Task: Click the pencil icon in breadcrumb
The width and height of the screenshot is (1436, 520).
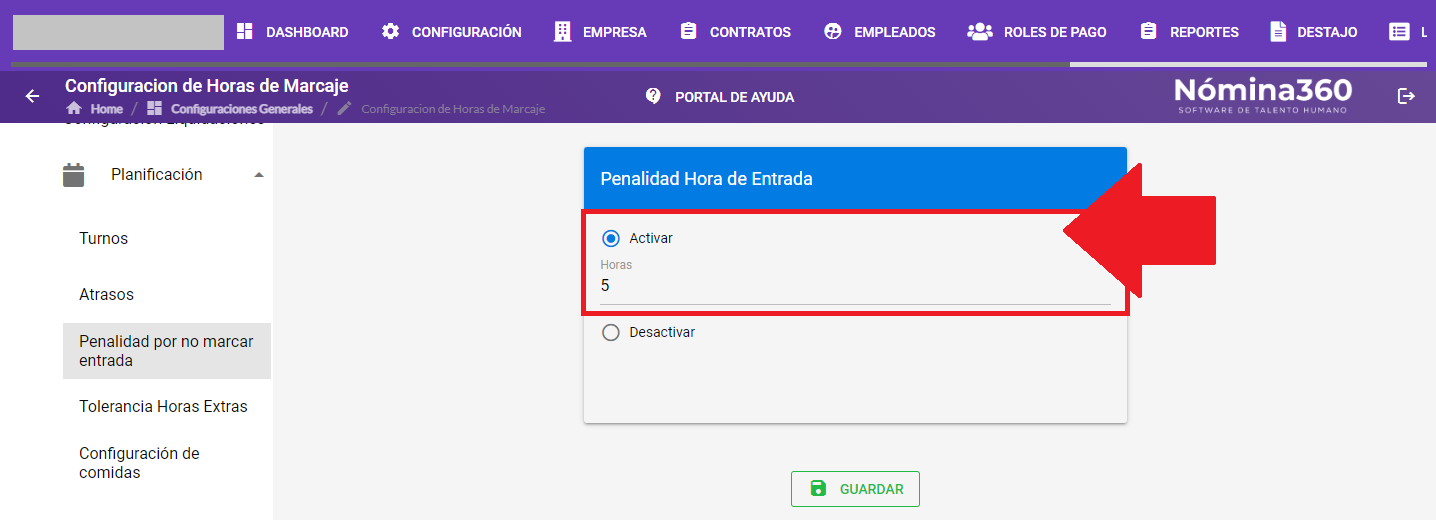Action: 345,108
